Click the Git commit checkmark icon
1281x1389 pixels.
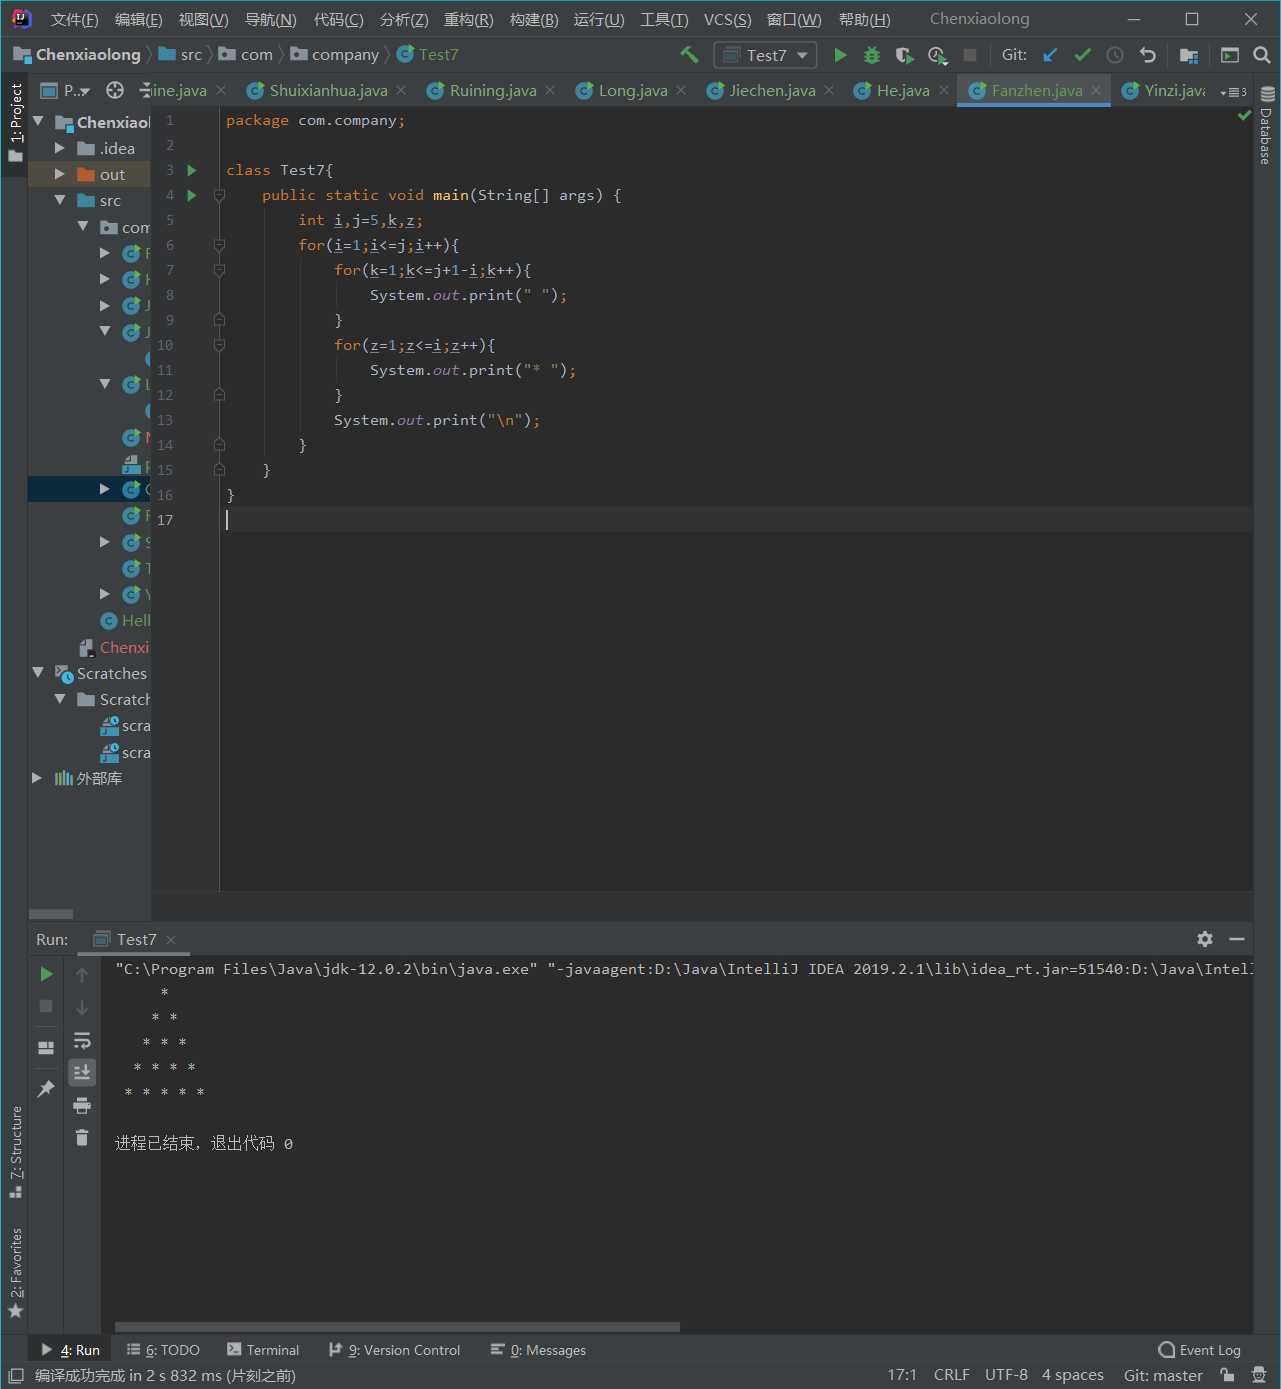coord(1082,55)
